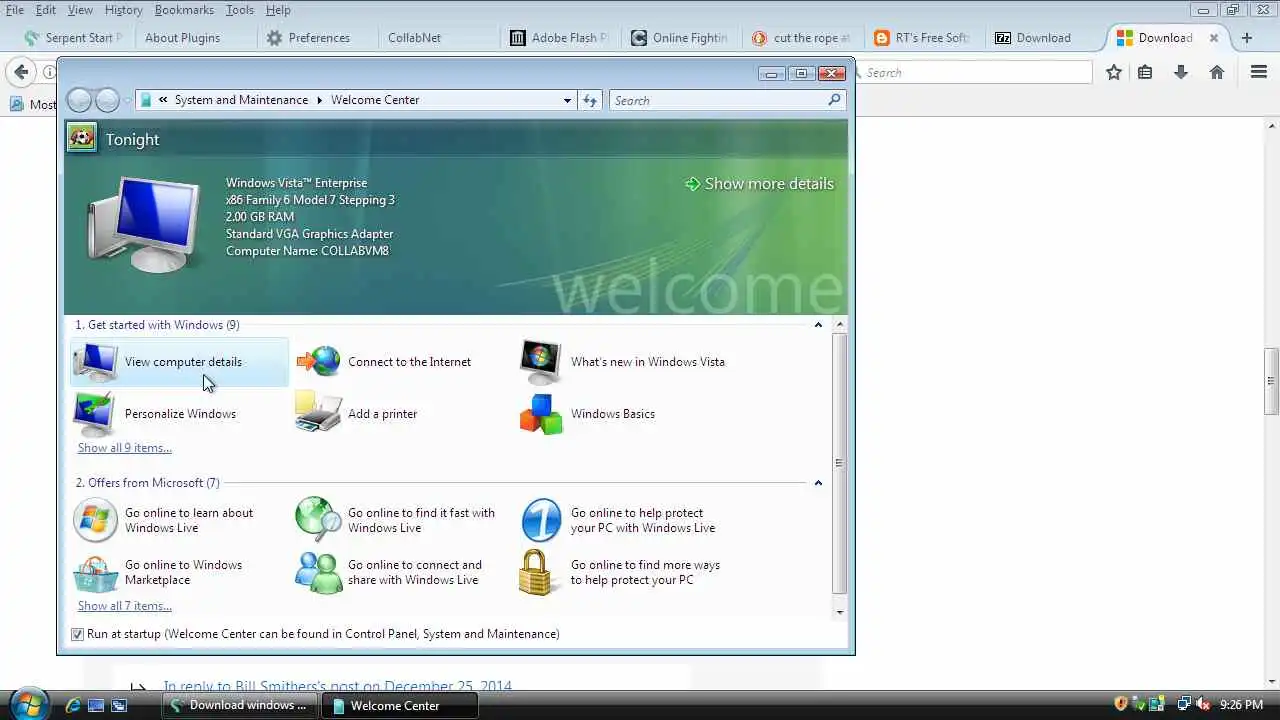Switch to RT's Free Software tab
The height and width of the screenshot is (720, 1280).
pyautogui.click(x=923, y=38)
